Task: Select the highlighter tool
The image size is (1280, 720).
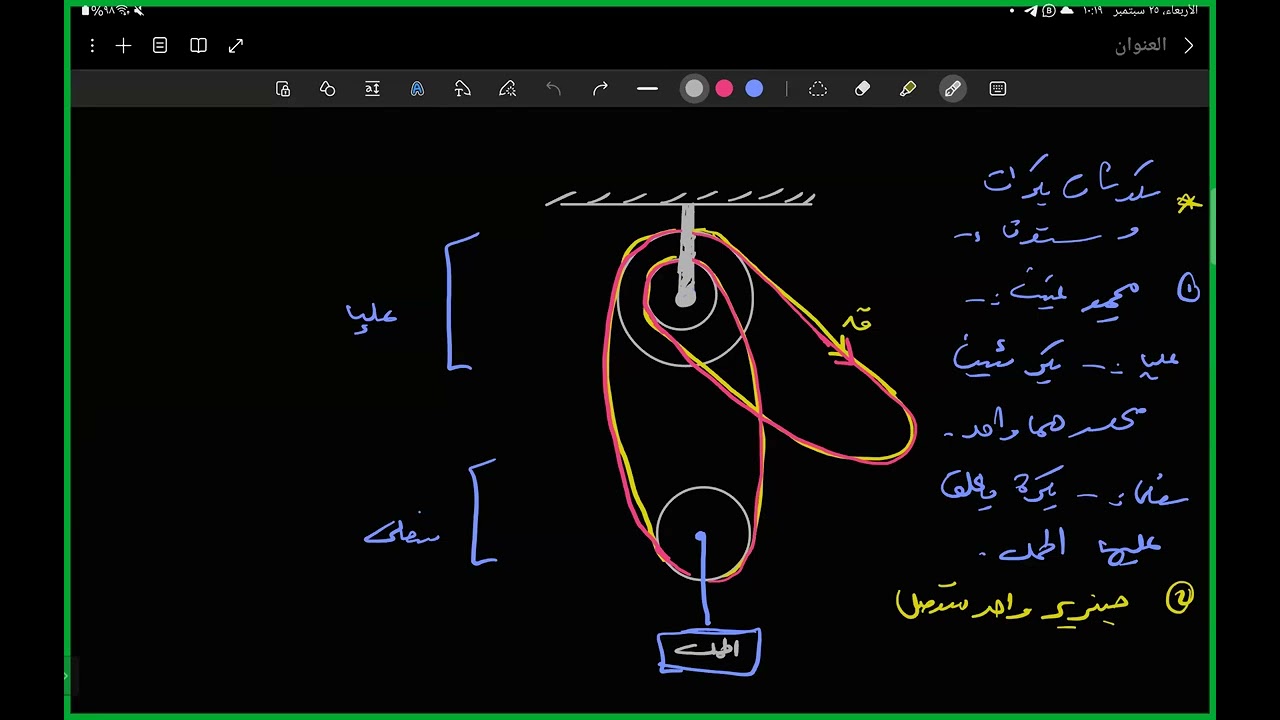Action: tap(907, 89)
